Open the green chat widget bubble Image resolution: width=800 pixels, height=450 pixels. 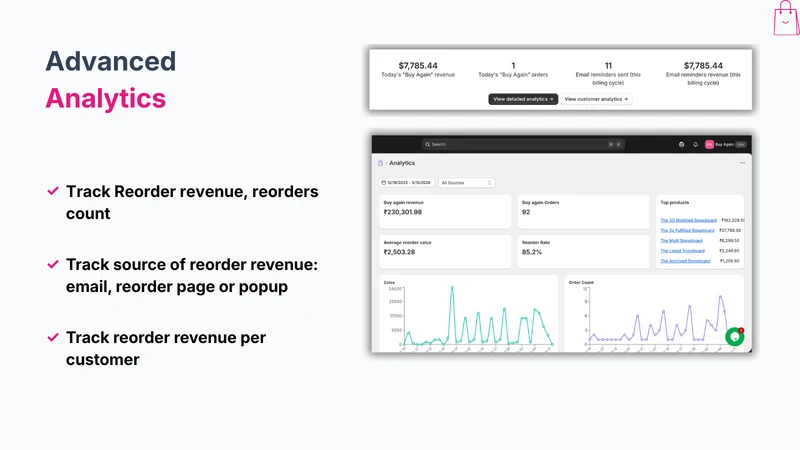tap(735, 337)
